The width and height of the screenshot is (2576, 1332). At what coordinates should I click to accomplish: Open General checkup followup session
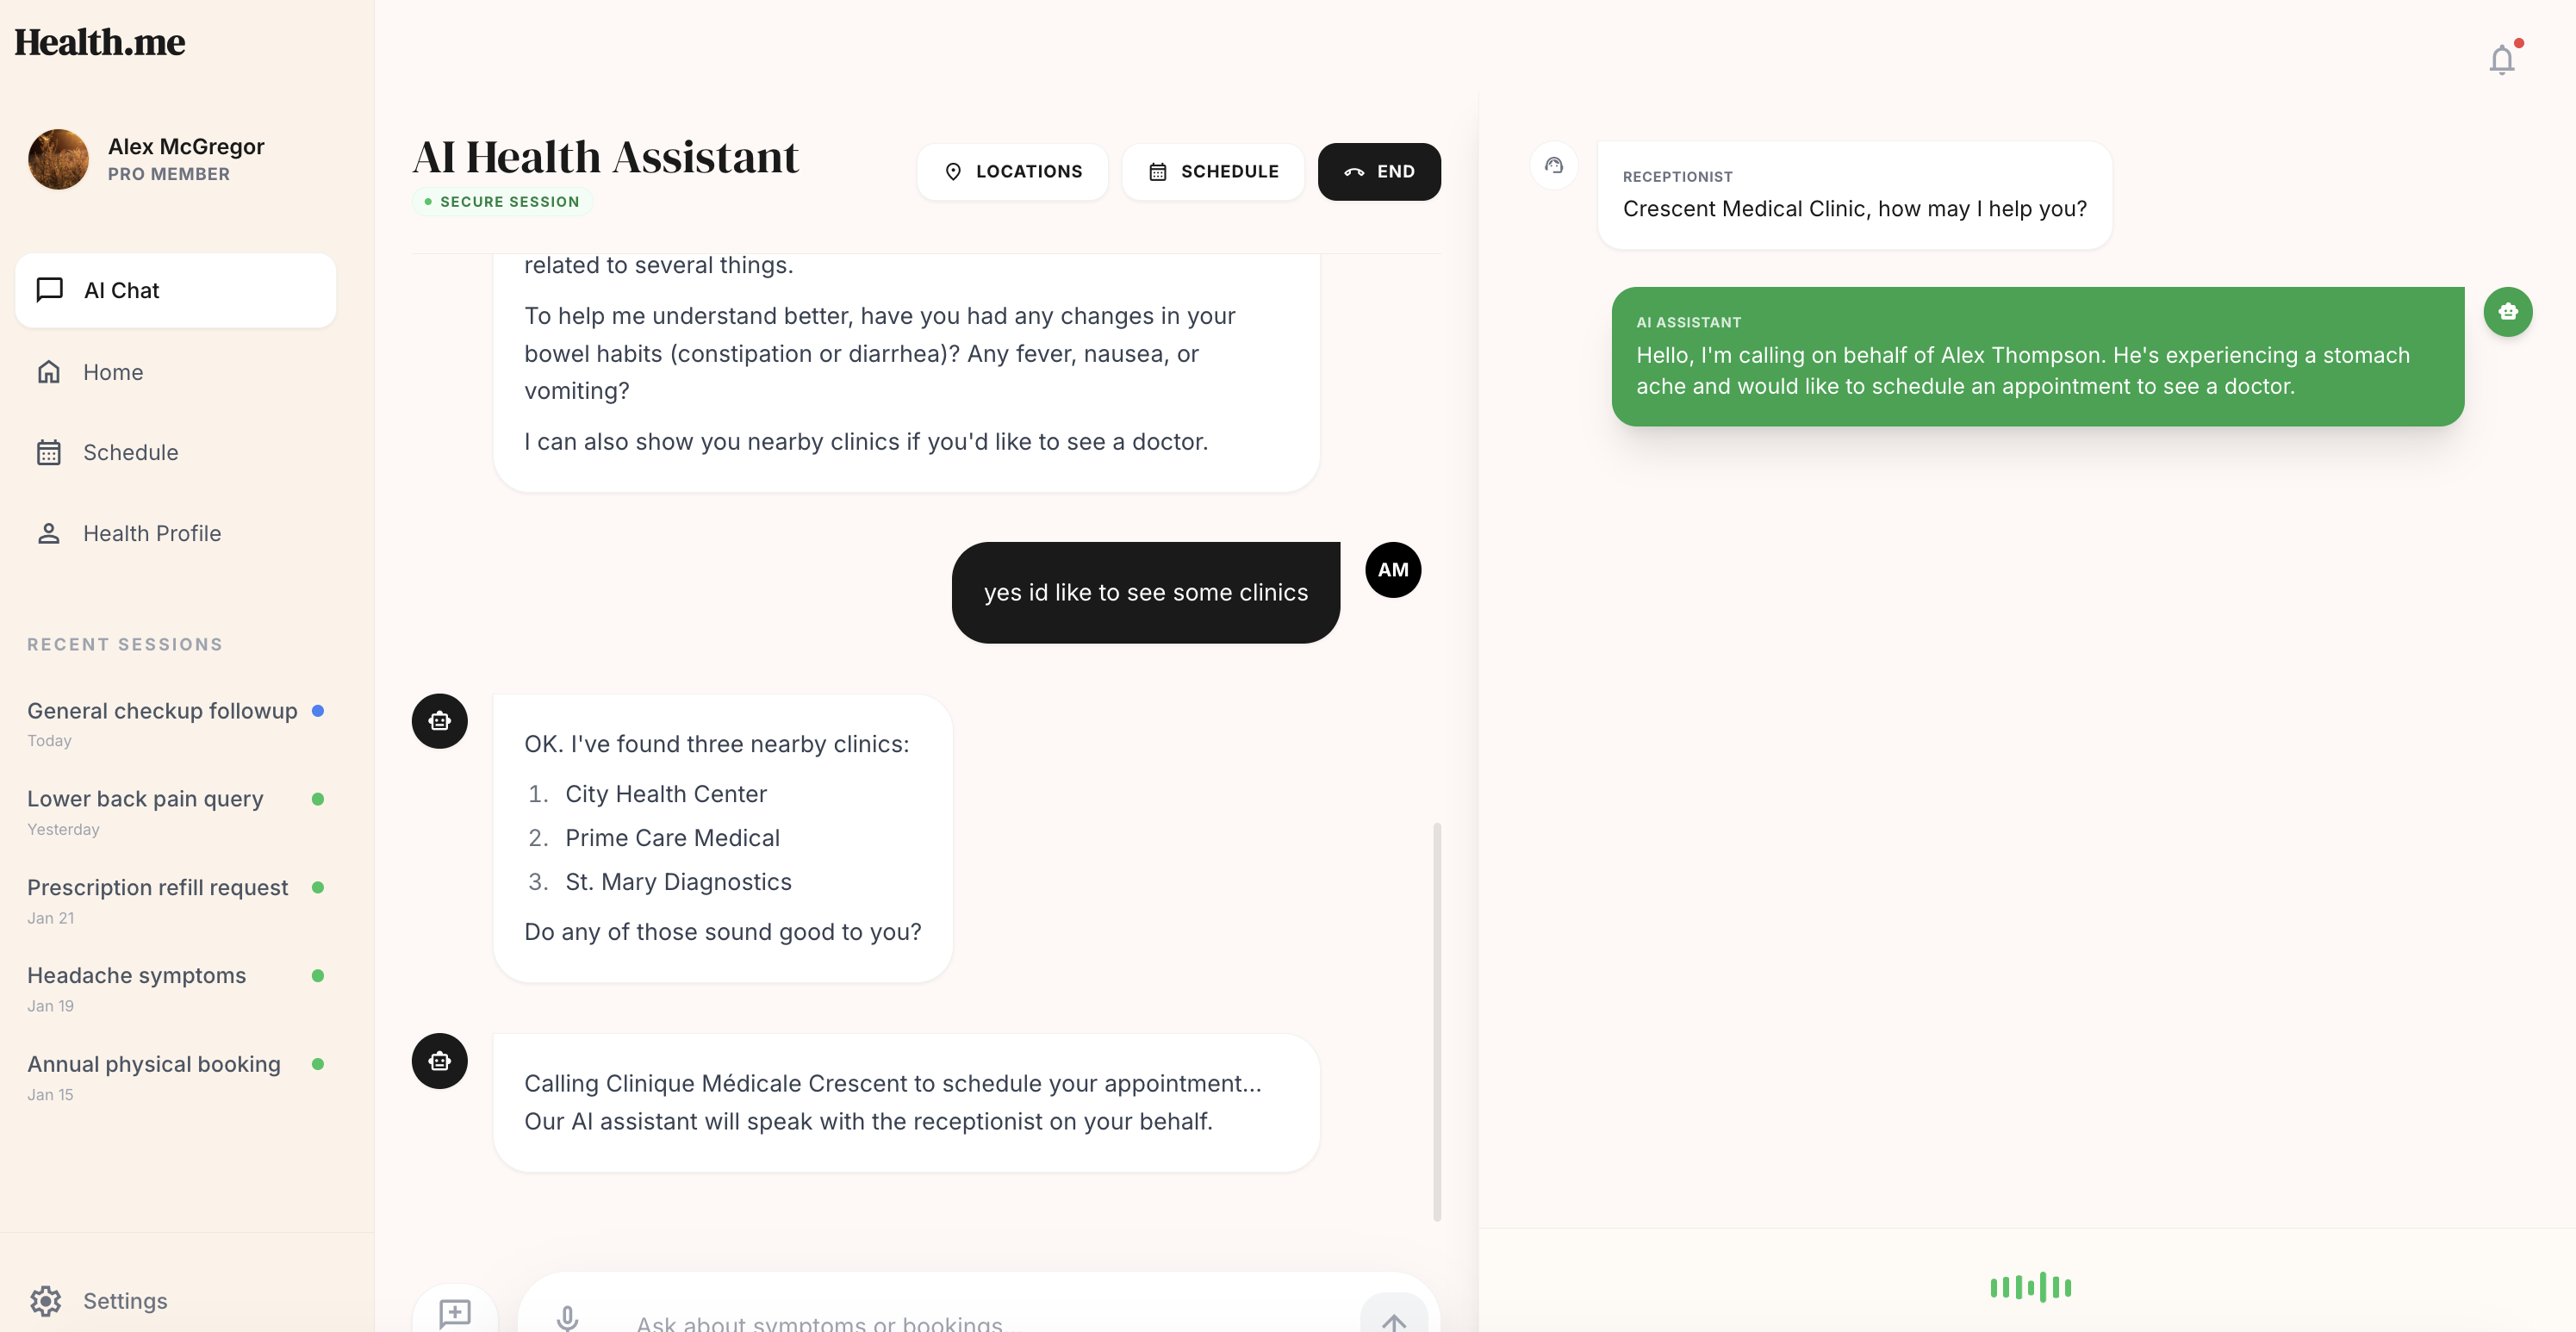(162, 711)
